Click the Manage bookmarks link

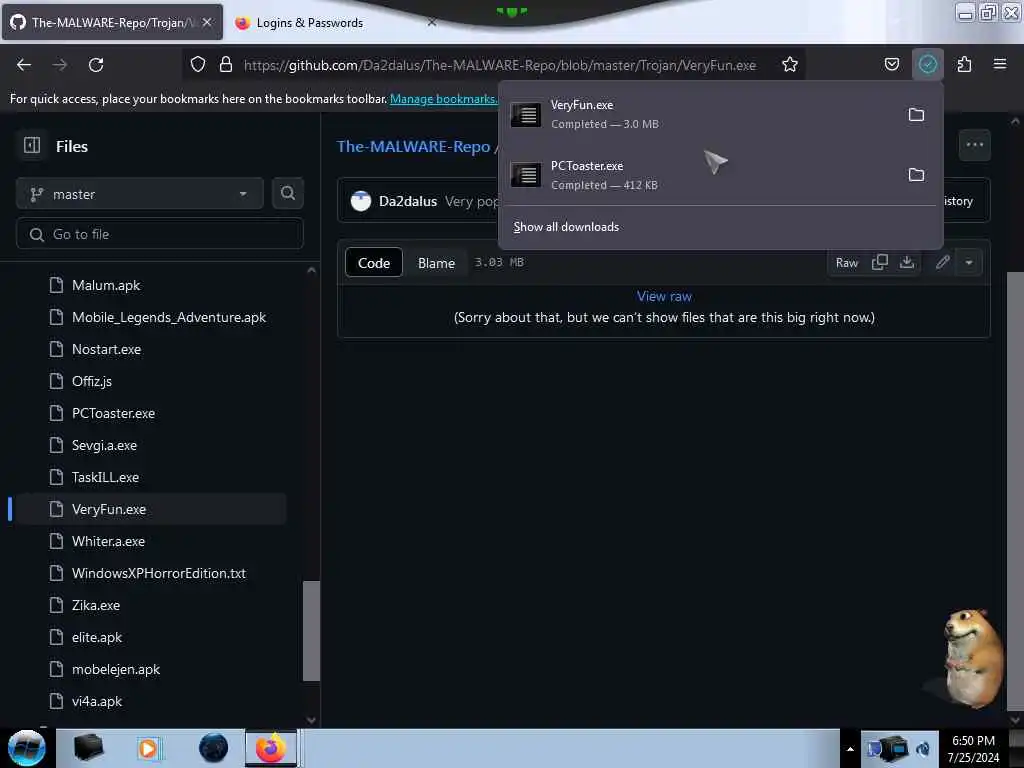pos(443,99)
